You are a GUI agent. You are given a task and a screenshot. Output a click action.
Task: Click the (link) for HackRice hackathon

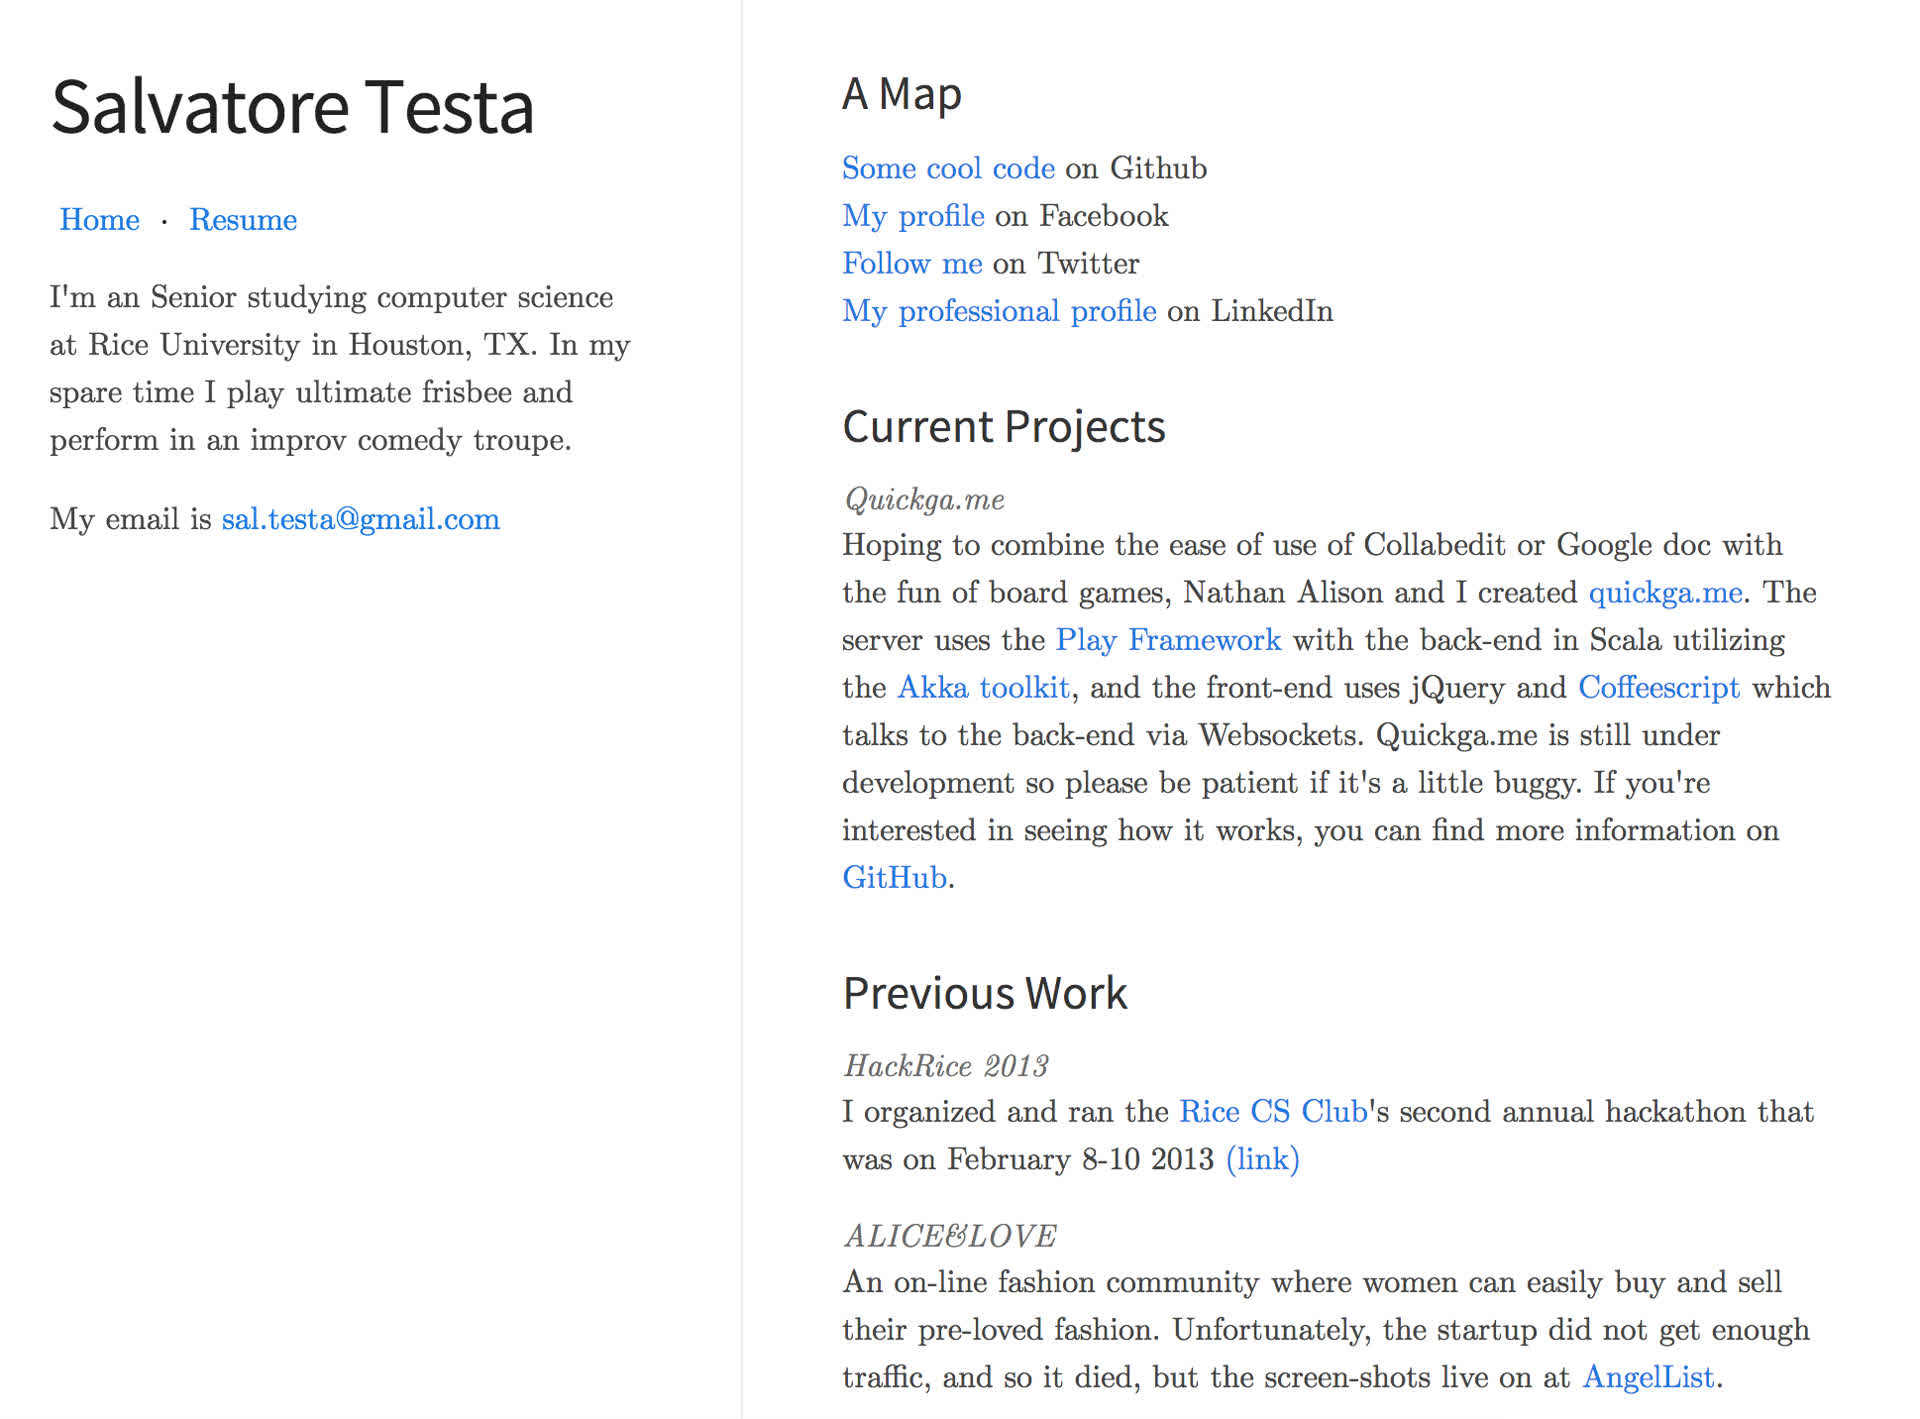[1262, 1160]
